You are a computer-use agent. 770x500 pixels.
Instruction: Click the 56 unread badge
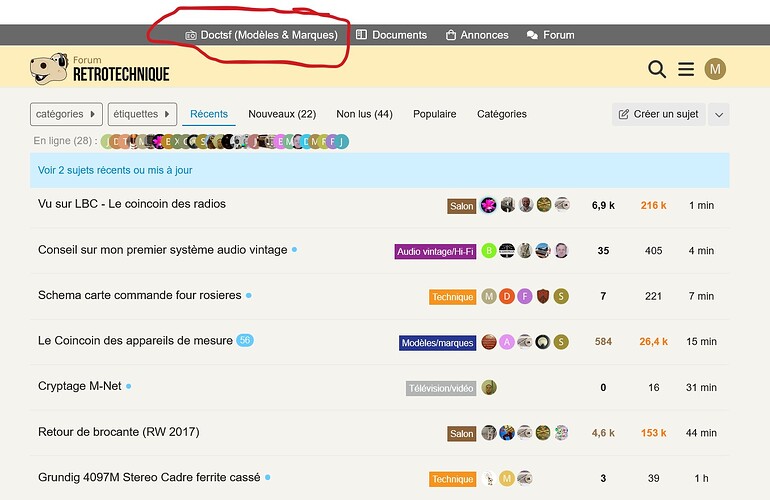[245, 341]
